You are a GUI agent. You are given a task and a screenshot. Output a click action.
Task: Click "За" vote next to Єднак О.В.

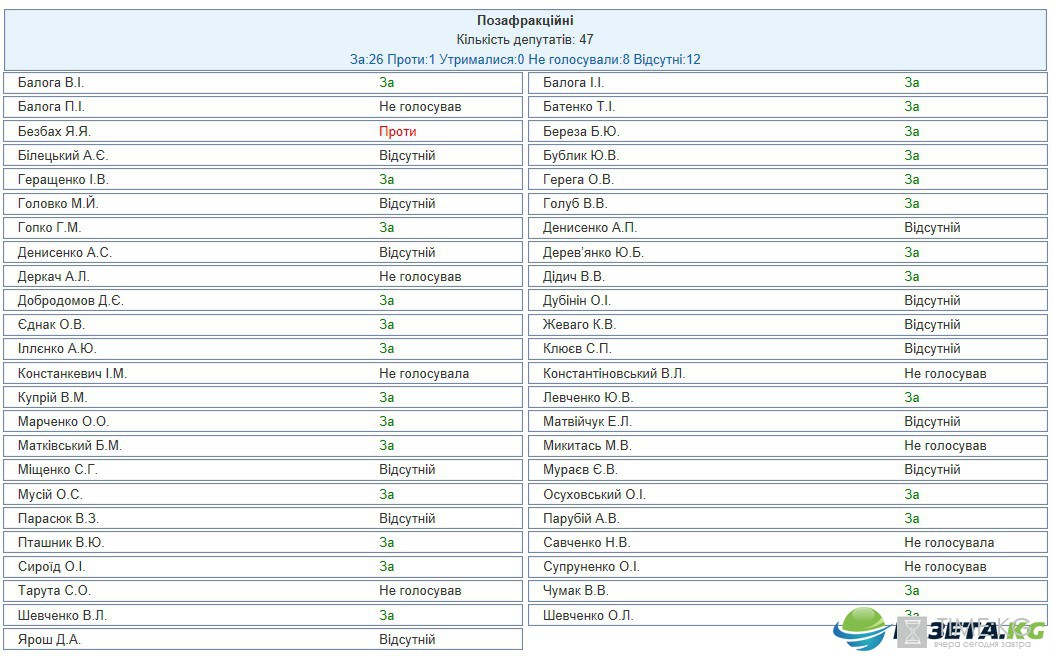(386, 325)
